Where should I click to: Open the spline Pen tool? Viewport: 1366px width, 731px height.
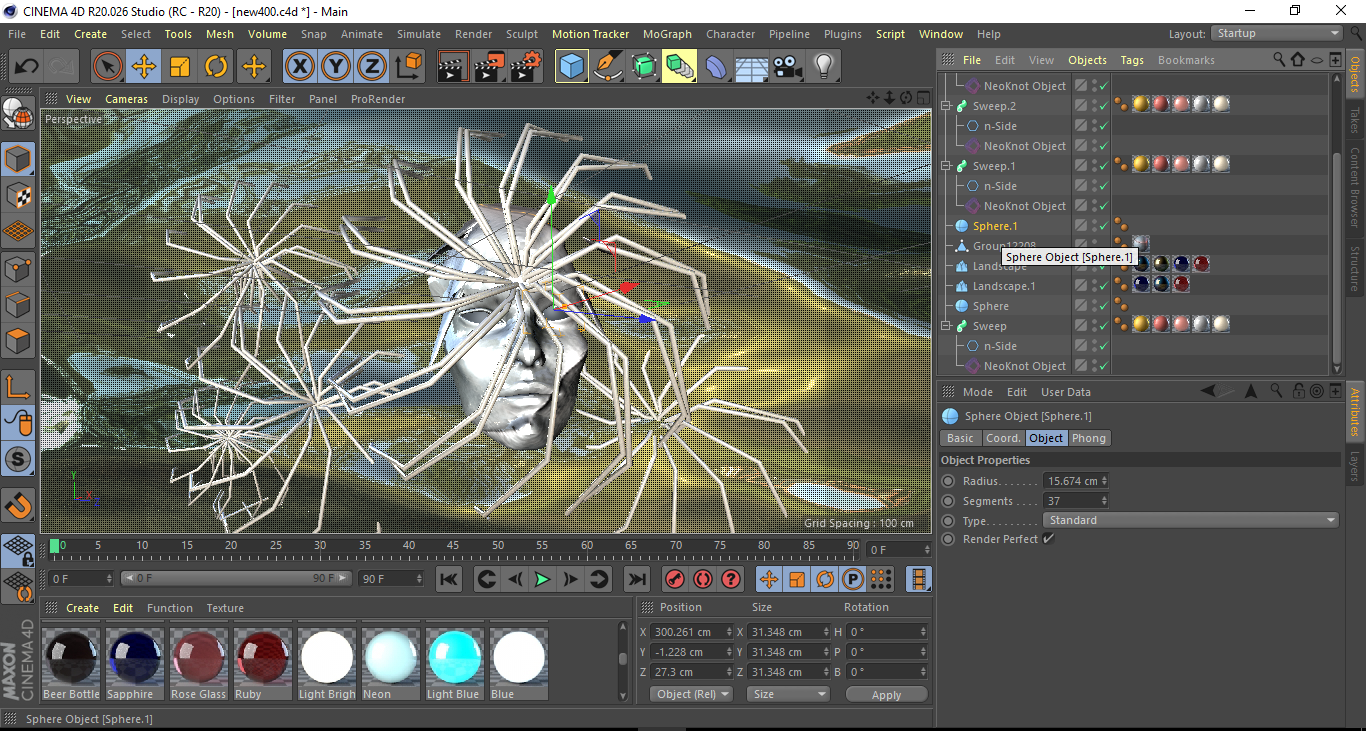[x=608, y=67]
